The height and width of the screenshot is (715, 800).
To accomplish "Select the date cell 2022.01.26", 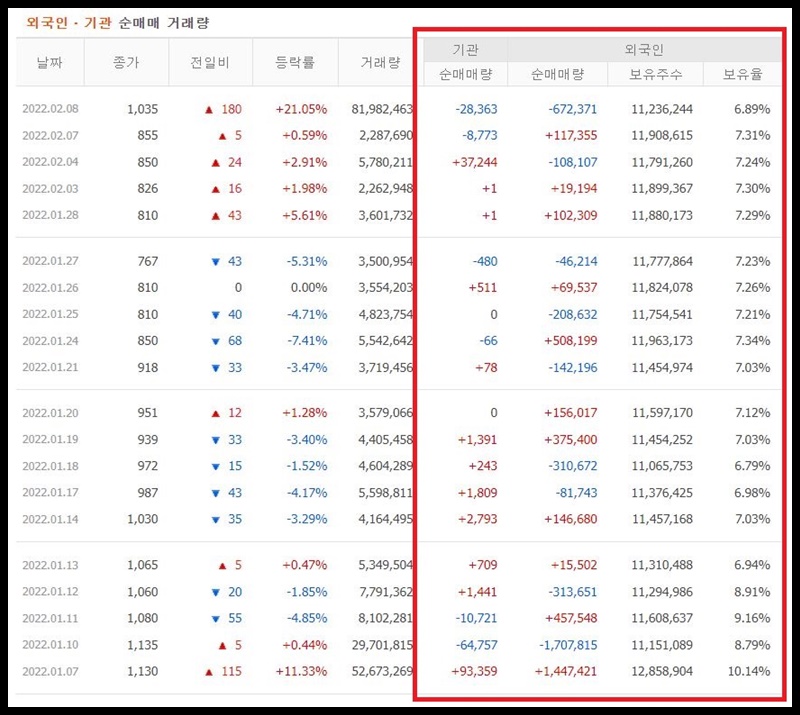I will [x=51, y=287].
